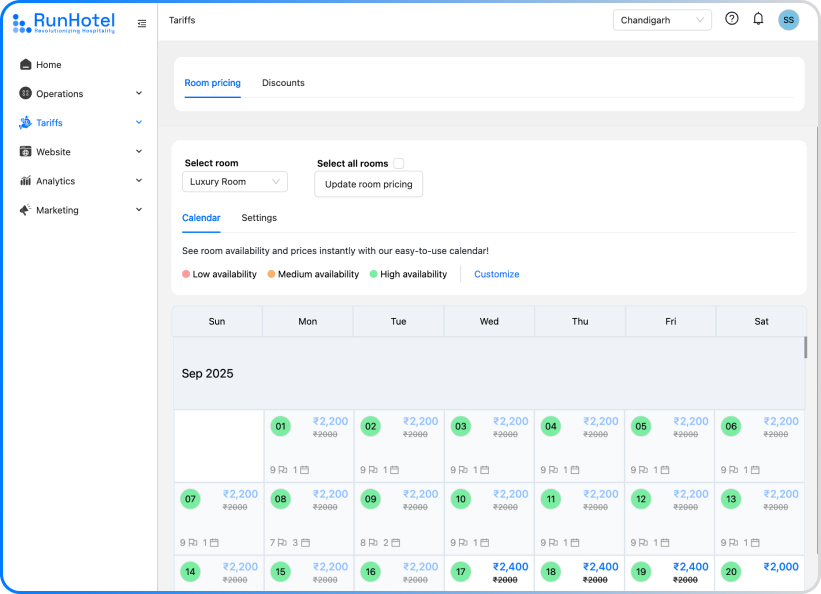Switch to the Discounts tab

[283, 83]
